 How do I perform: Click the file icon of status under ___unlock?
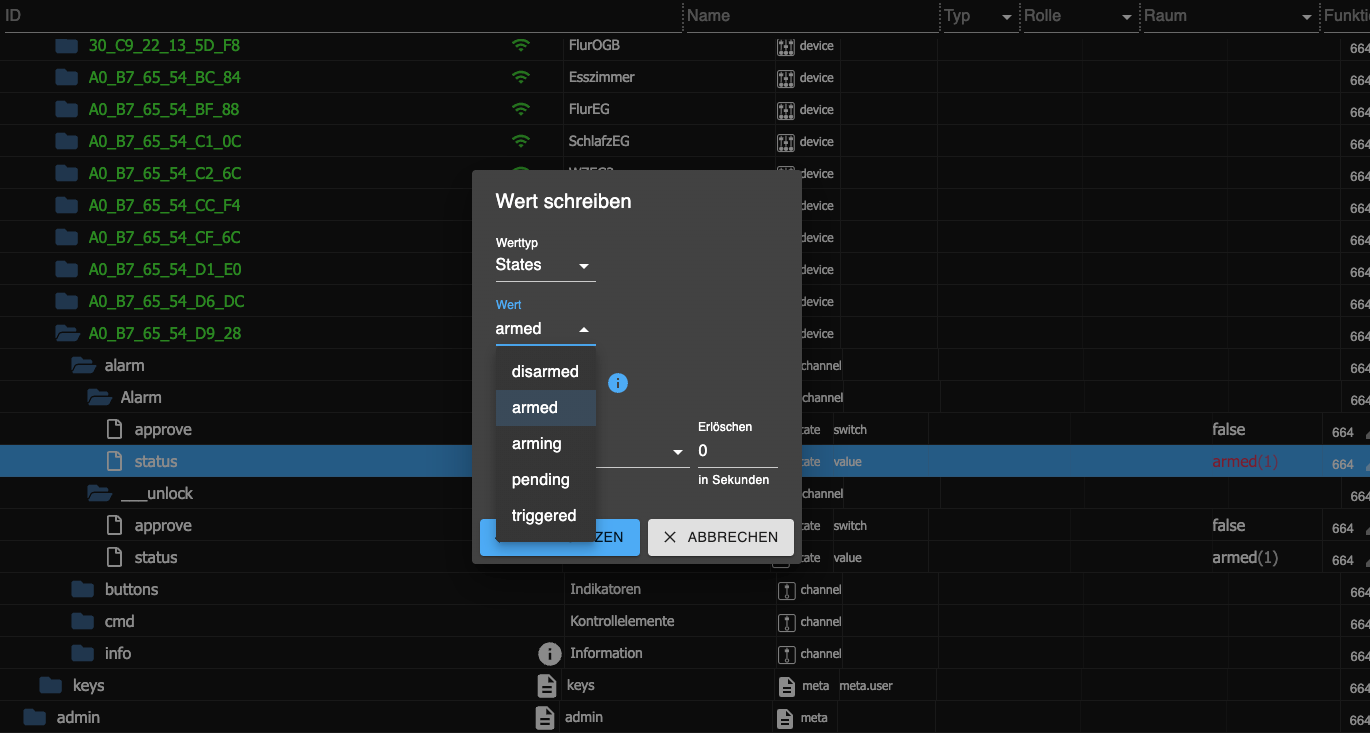pyautogui.click(x=114, y=557)
